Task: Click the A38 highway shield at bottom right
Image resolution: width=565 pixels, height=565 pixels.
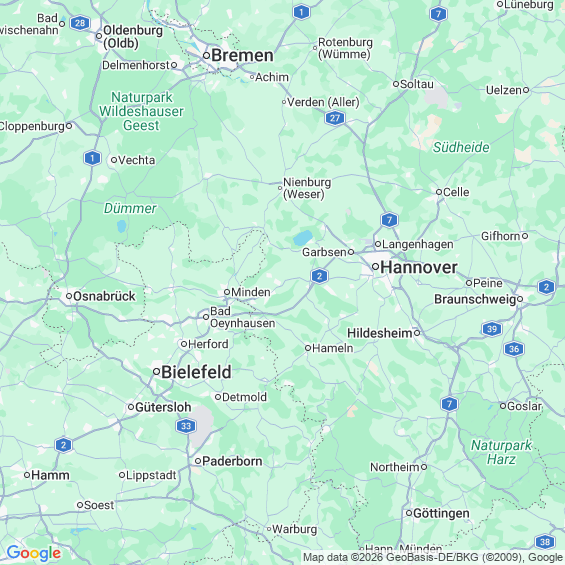Action: (545, 542)
